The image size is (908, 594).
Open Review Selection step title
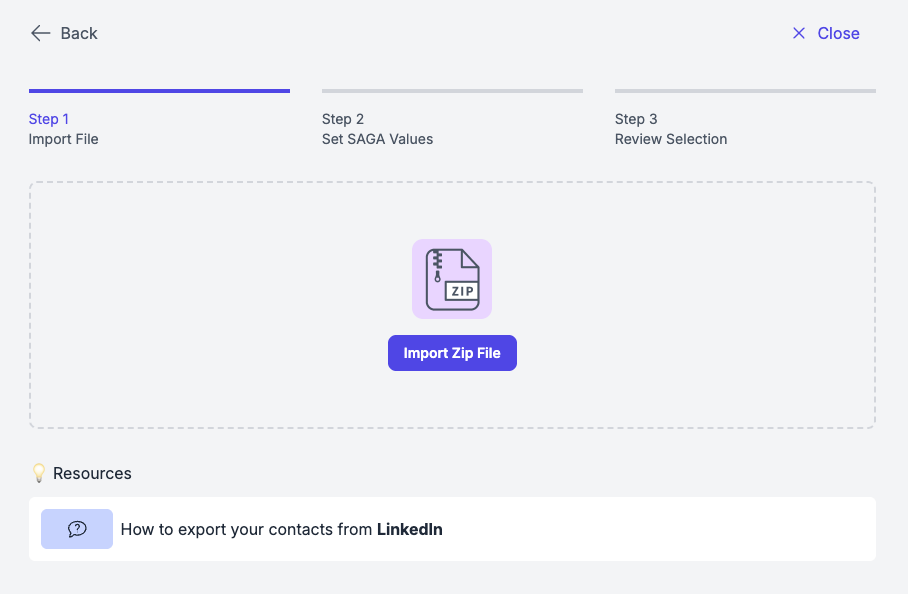point(671,140)
